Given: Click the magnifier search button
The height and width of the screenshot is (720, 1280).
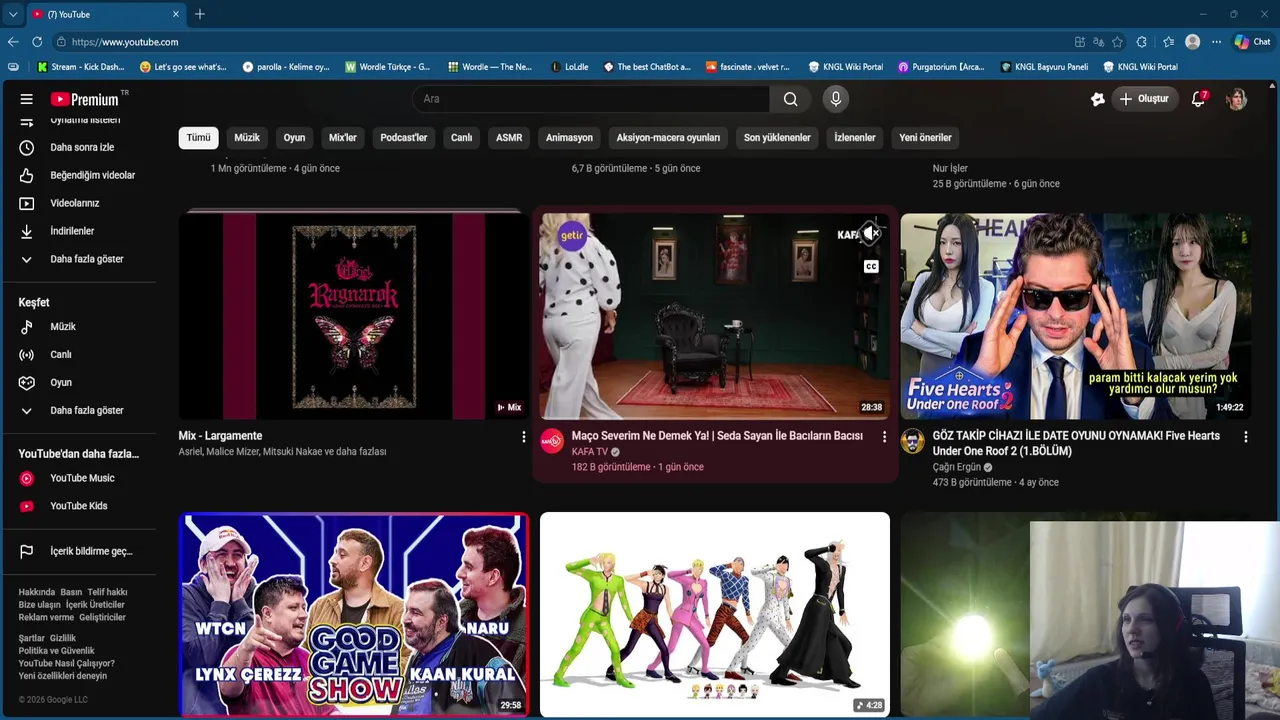Looking at the screenshot, I should (x=790, y=99).
